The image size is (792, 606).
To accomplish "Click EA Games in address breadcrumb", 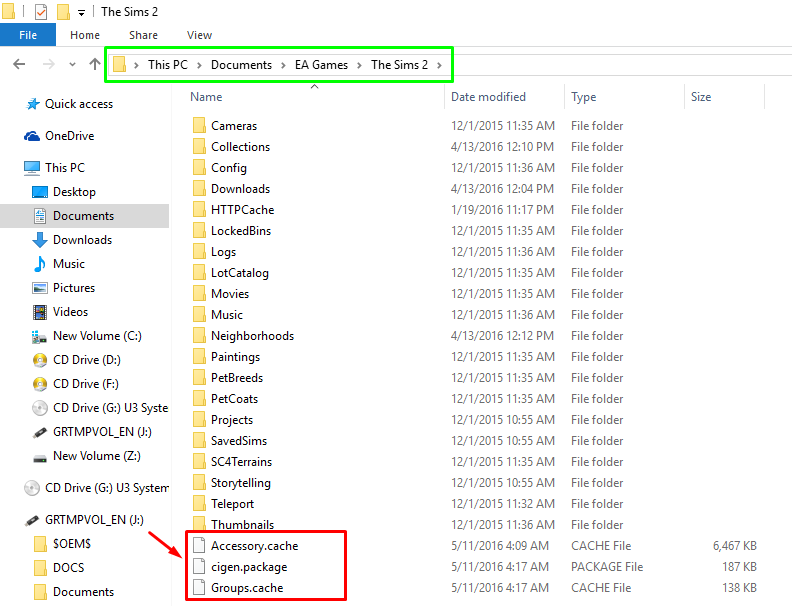I will pyautogui.click(x=321, y=65).
